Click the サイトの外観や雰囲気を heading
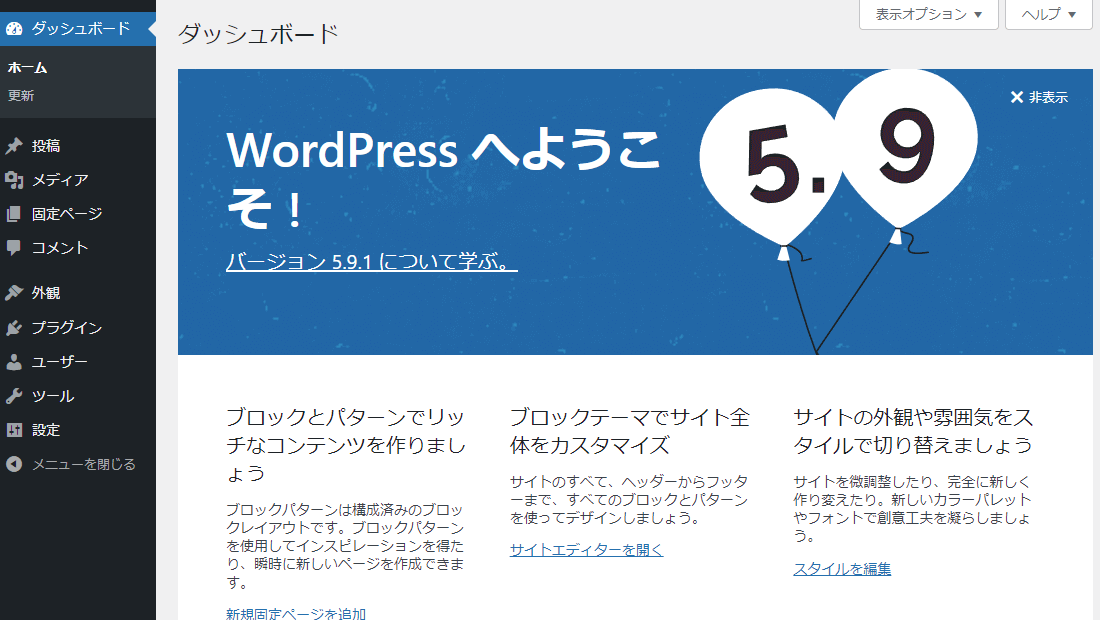This screenshot has height=620, width=1100. tap(913, 431)
